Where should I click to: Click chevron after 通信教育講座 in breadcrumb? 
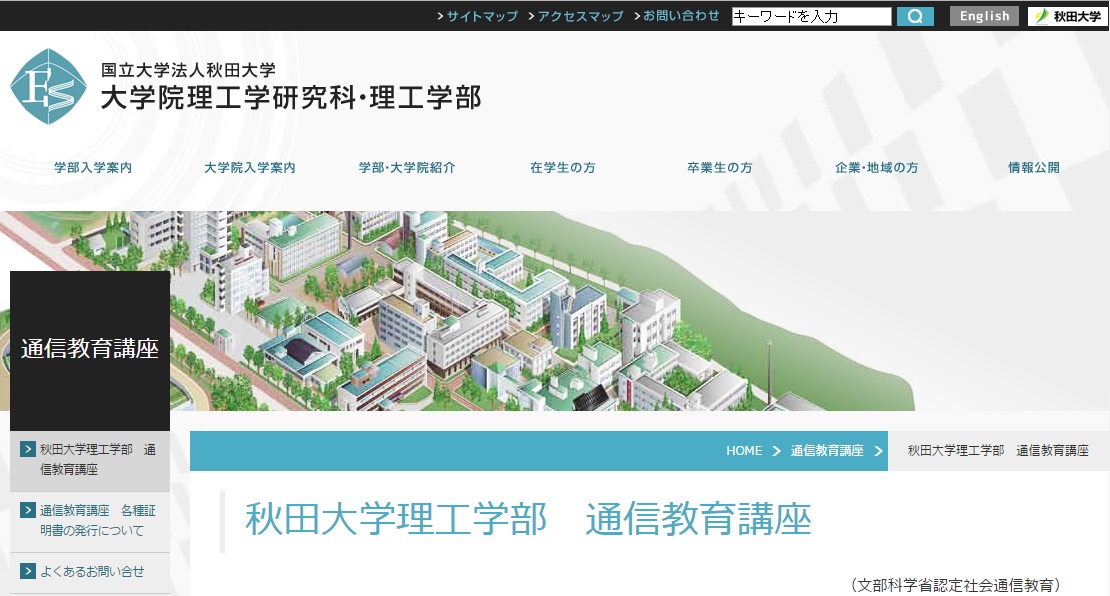click(x=879, y=451)
